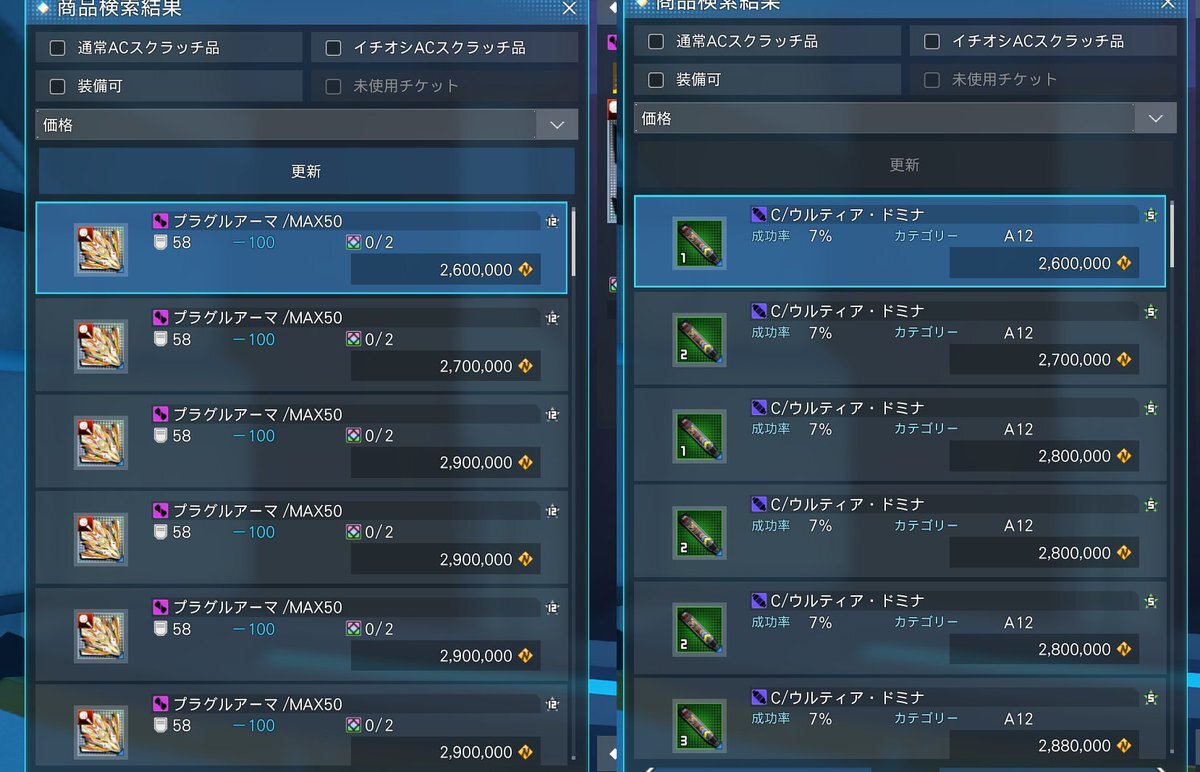
Task: Click the 更新 button in the right panel
Action: pyautogui.click(x=904, y=165)
